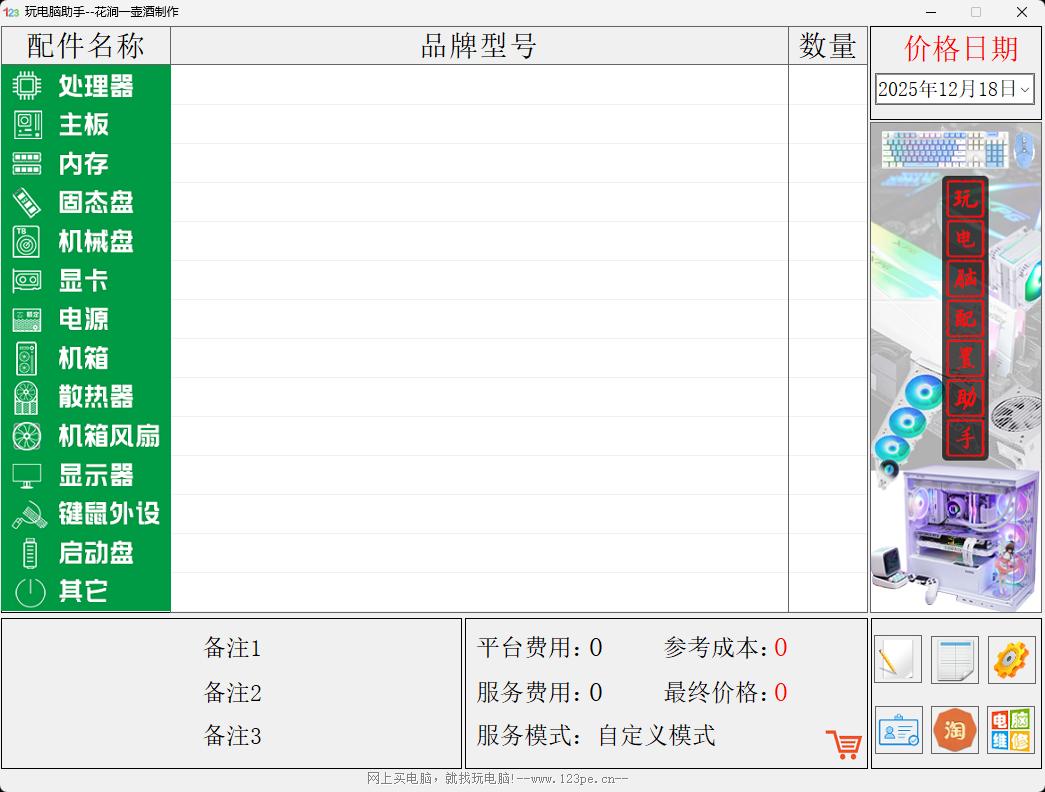Click the contact card icon
Viewport: 1045px width, 792px height.
[897, 730]
